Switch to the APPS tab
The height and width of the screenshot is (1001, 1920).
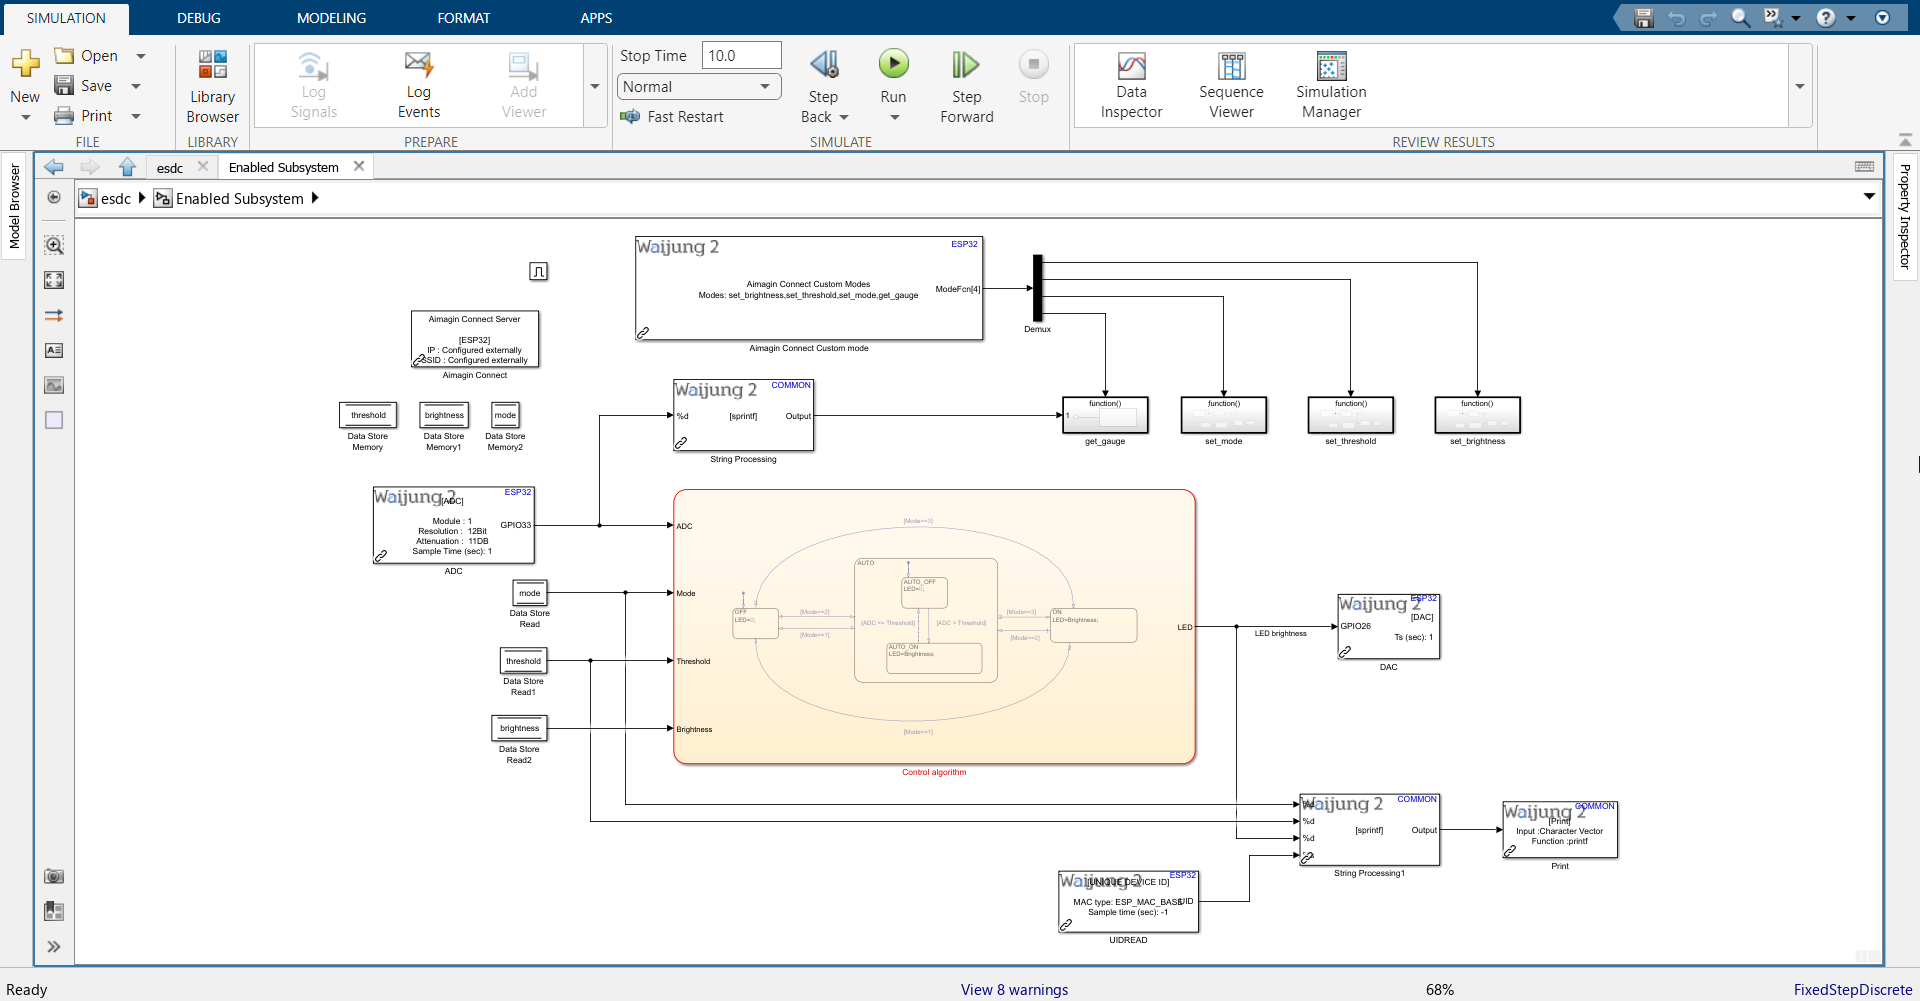click(x=596, y=18)
